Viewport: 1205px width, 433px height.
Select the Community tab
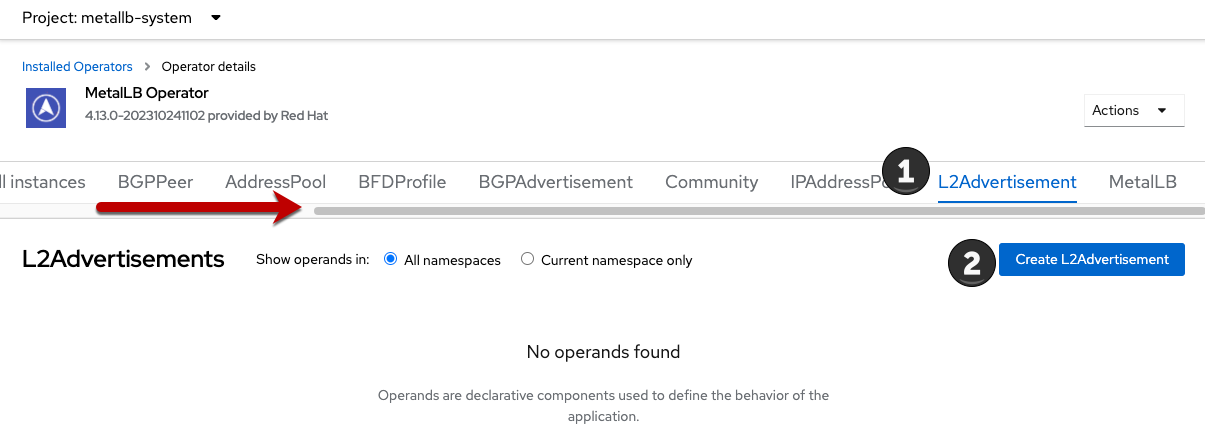point(711,182)
